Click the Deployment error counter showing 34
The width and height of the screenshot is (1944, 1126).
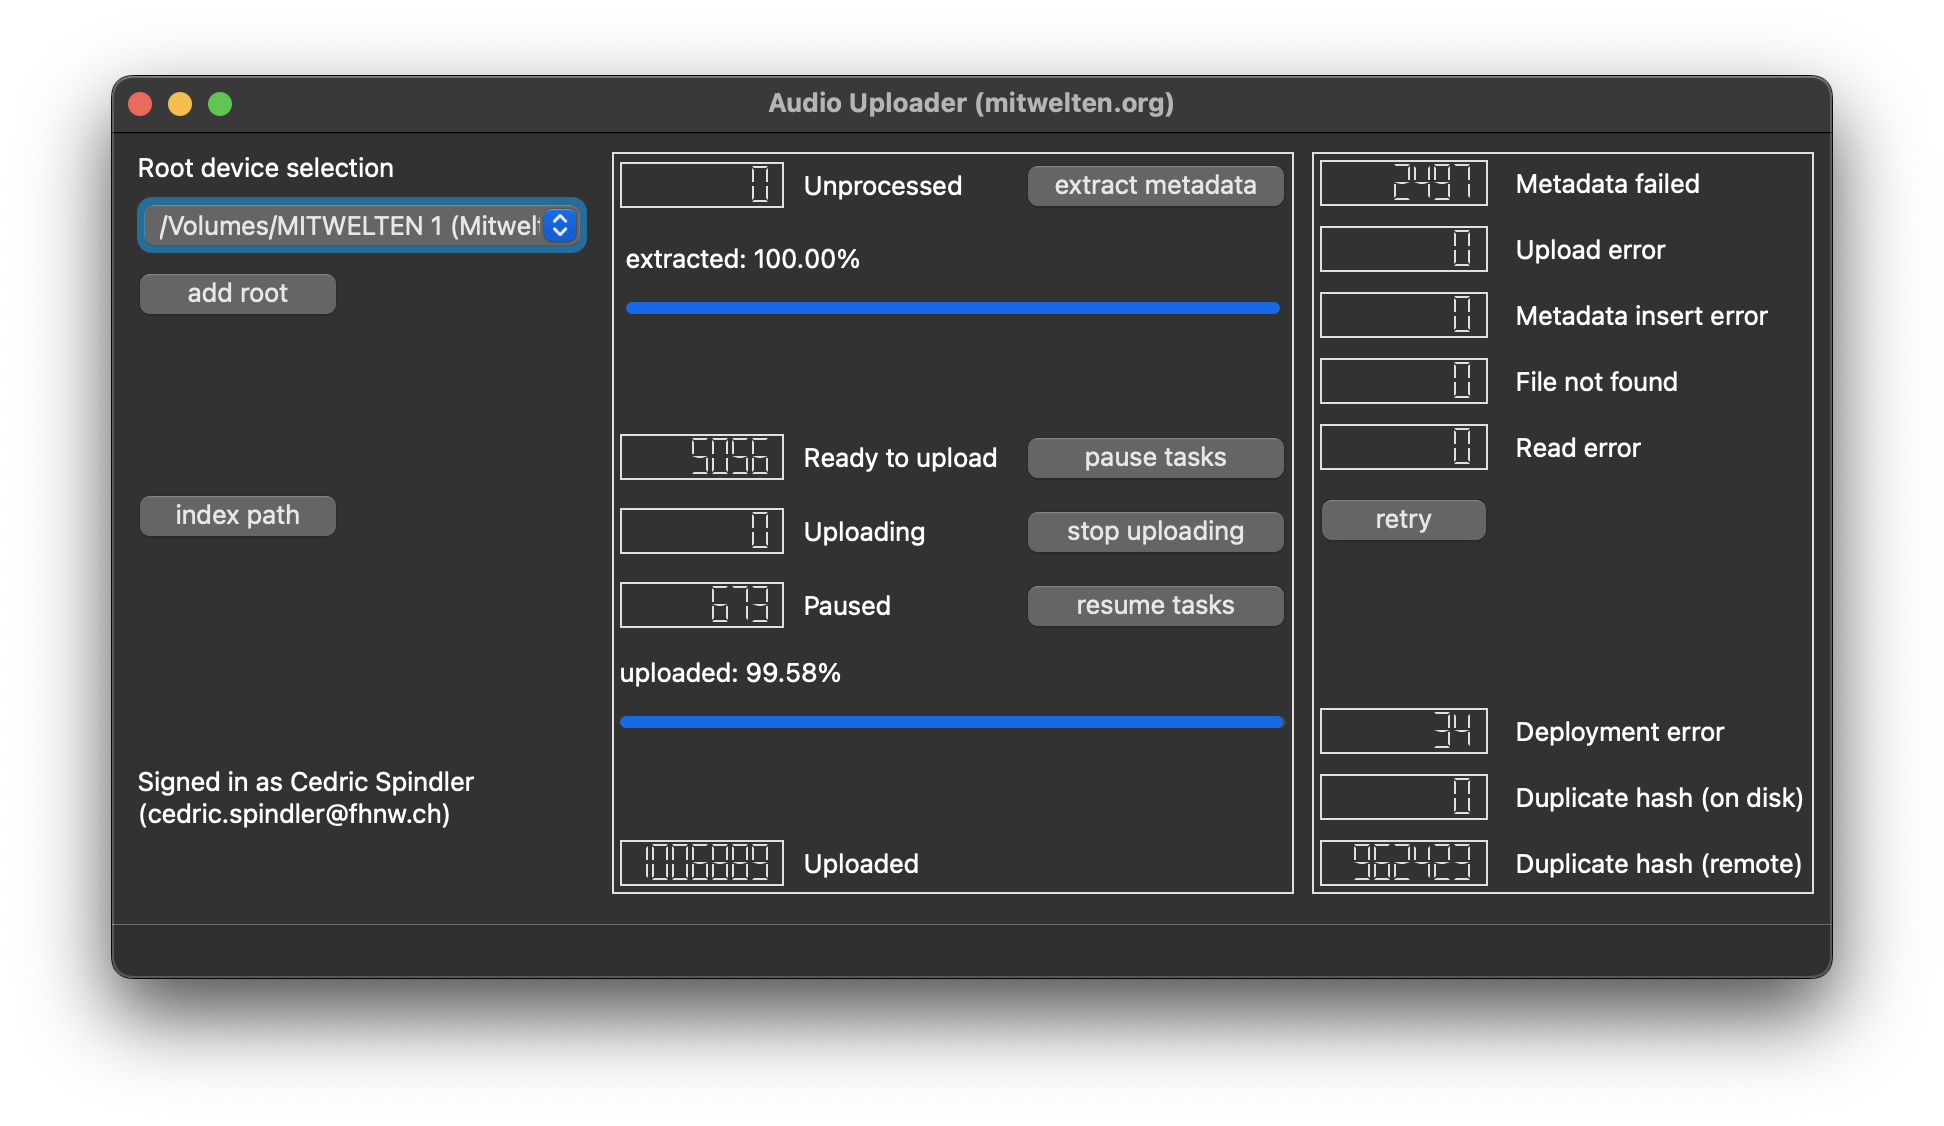coord(1403,731)
